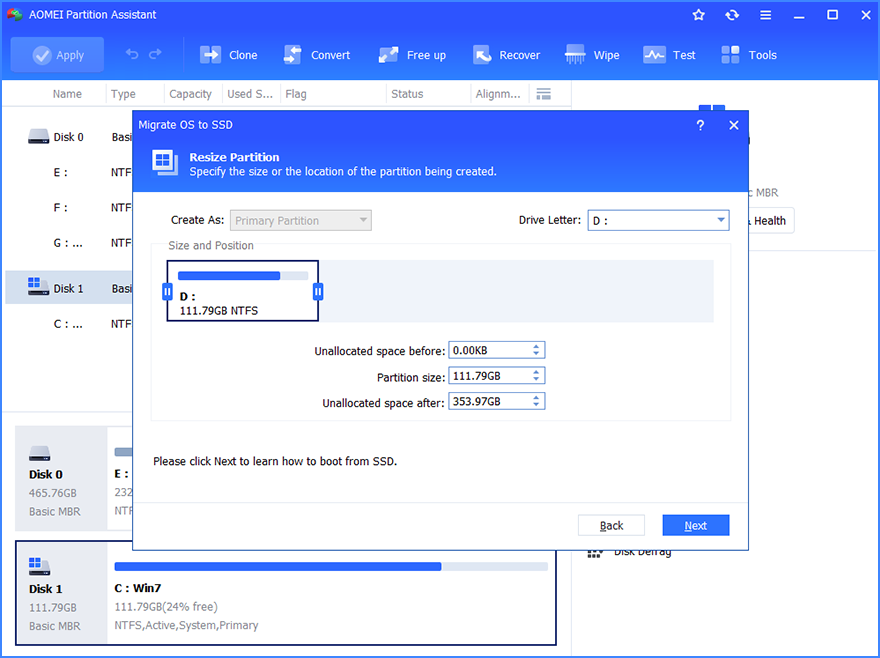880x658 pixels.
Task: Increase Partition size value
Action: (537, 372)
